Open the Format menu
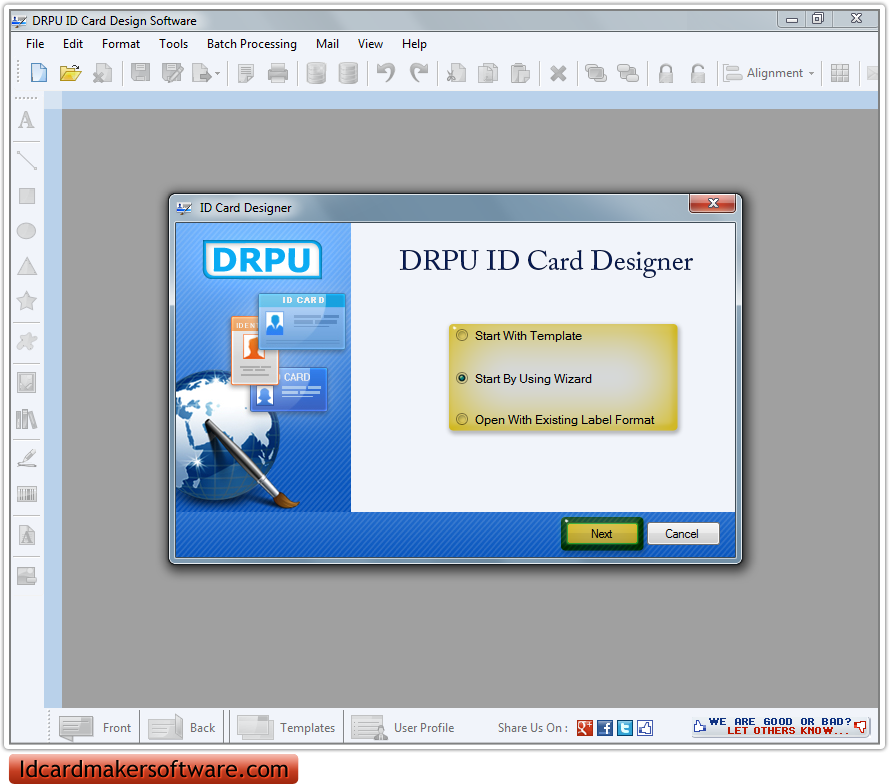This screenshot has width=889, height=784. (x=121, y=44)
